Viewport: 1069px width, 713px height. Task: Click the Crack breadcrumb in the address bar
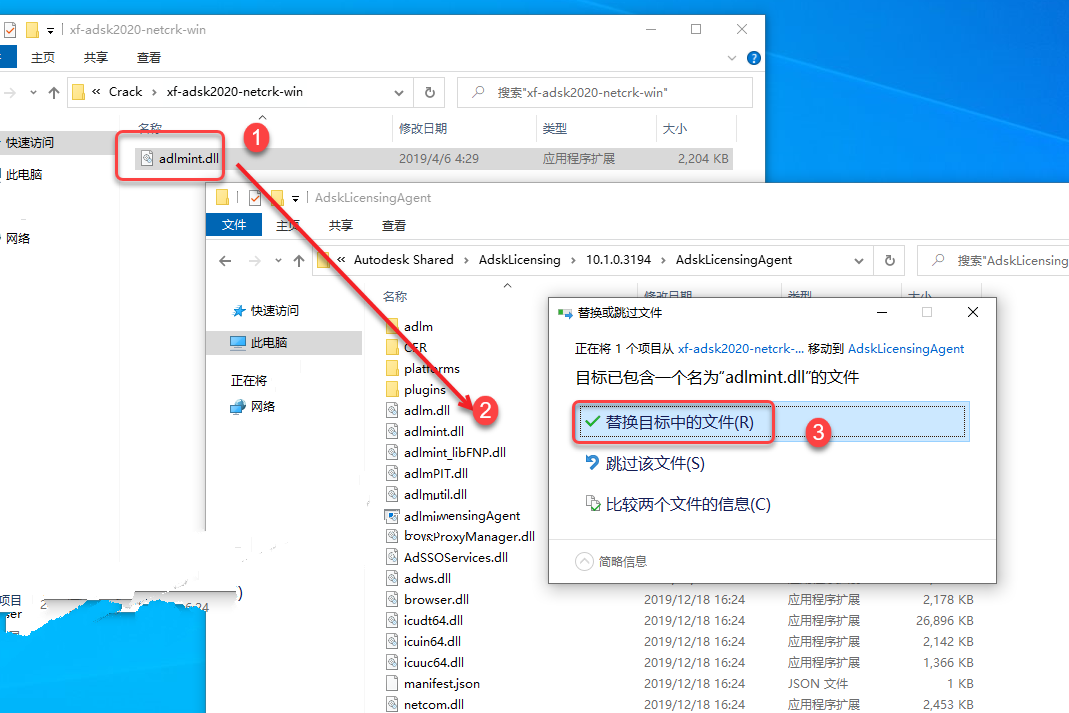click(x=125, y=92)
